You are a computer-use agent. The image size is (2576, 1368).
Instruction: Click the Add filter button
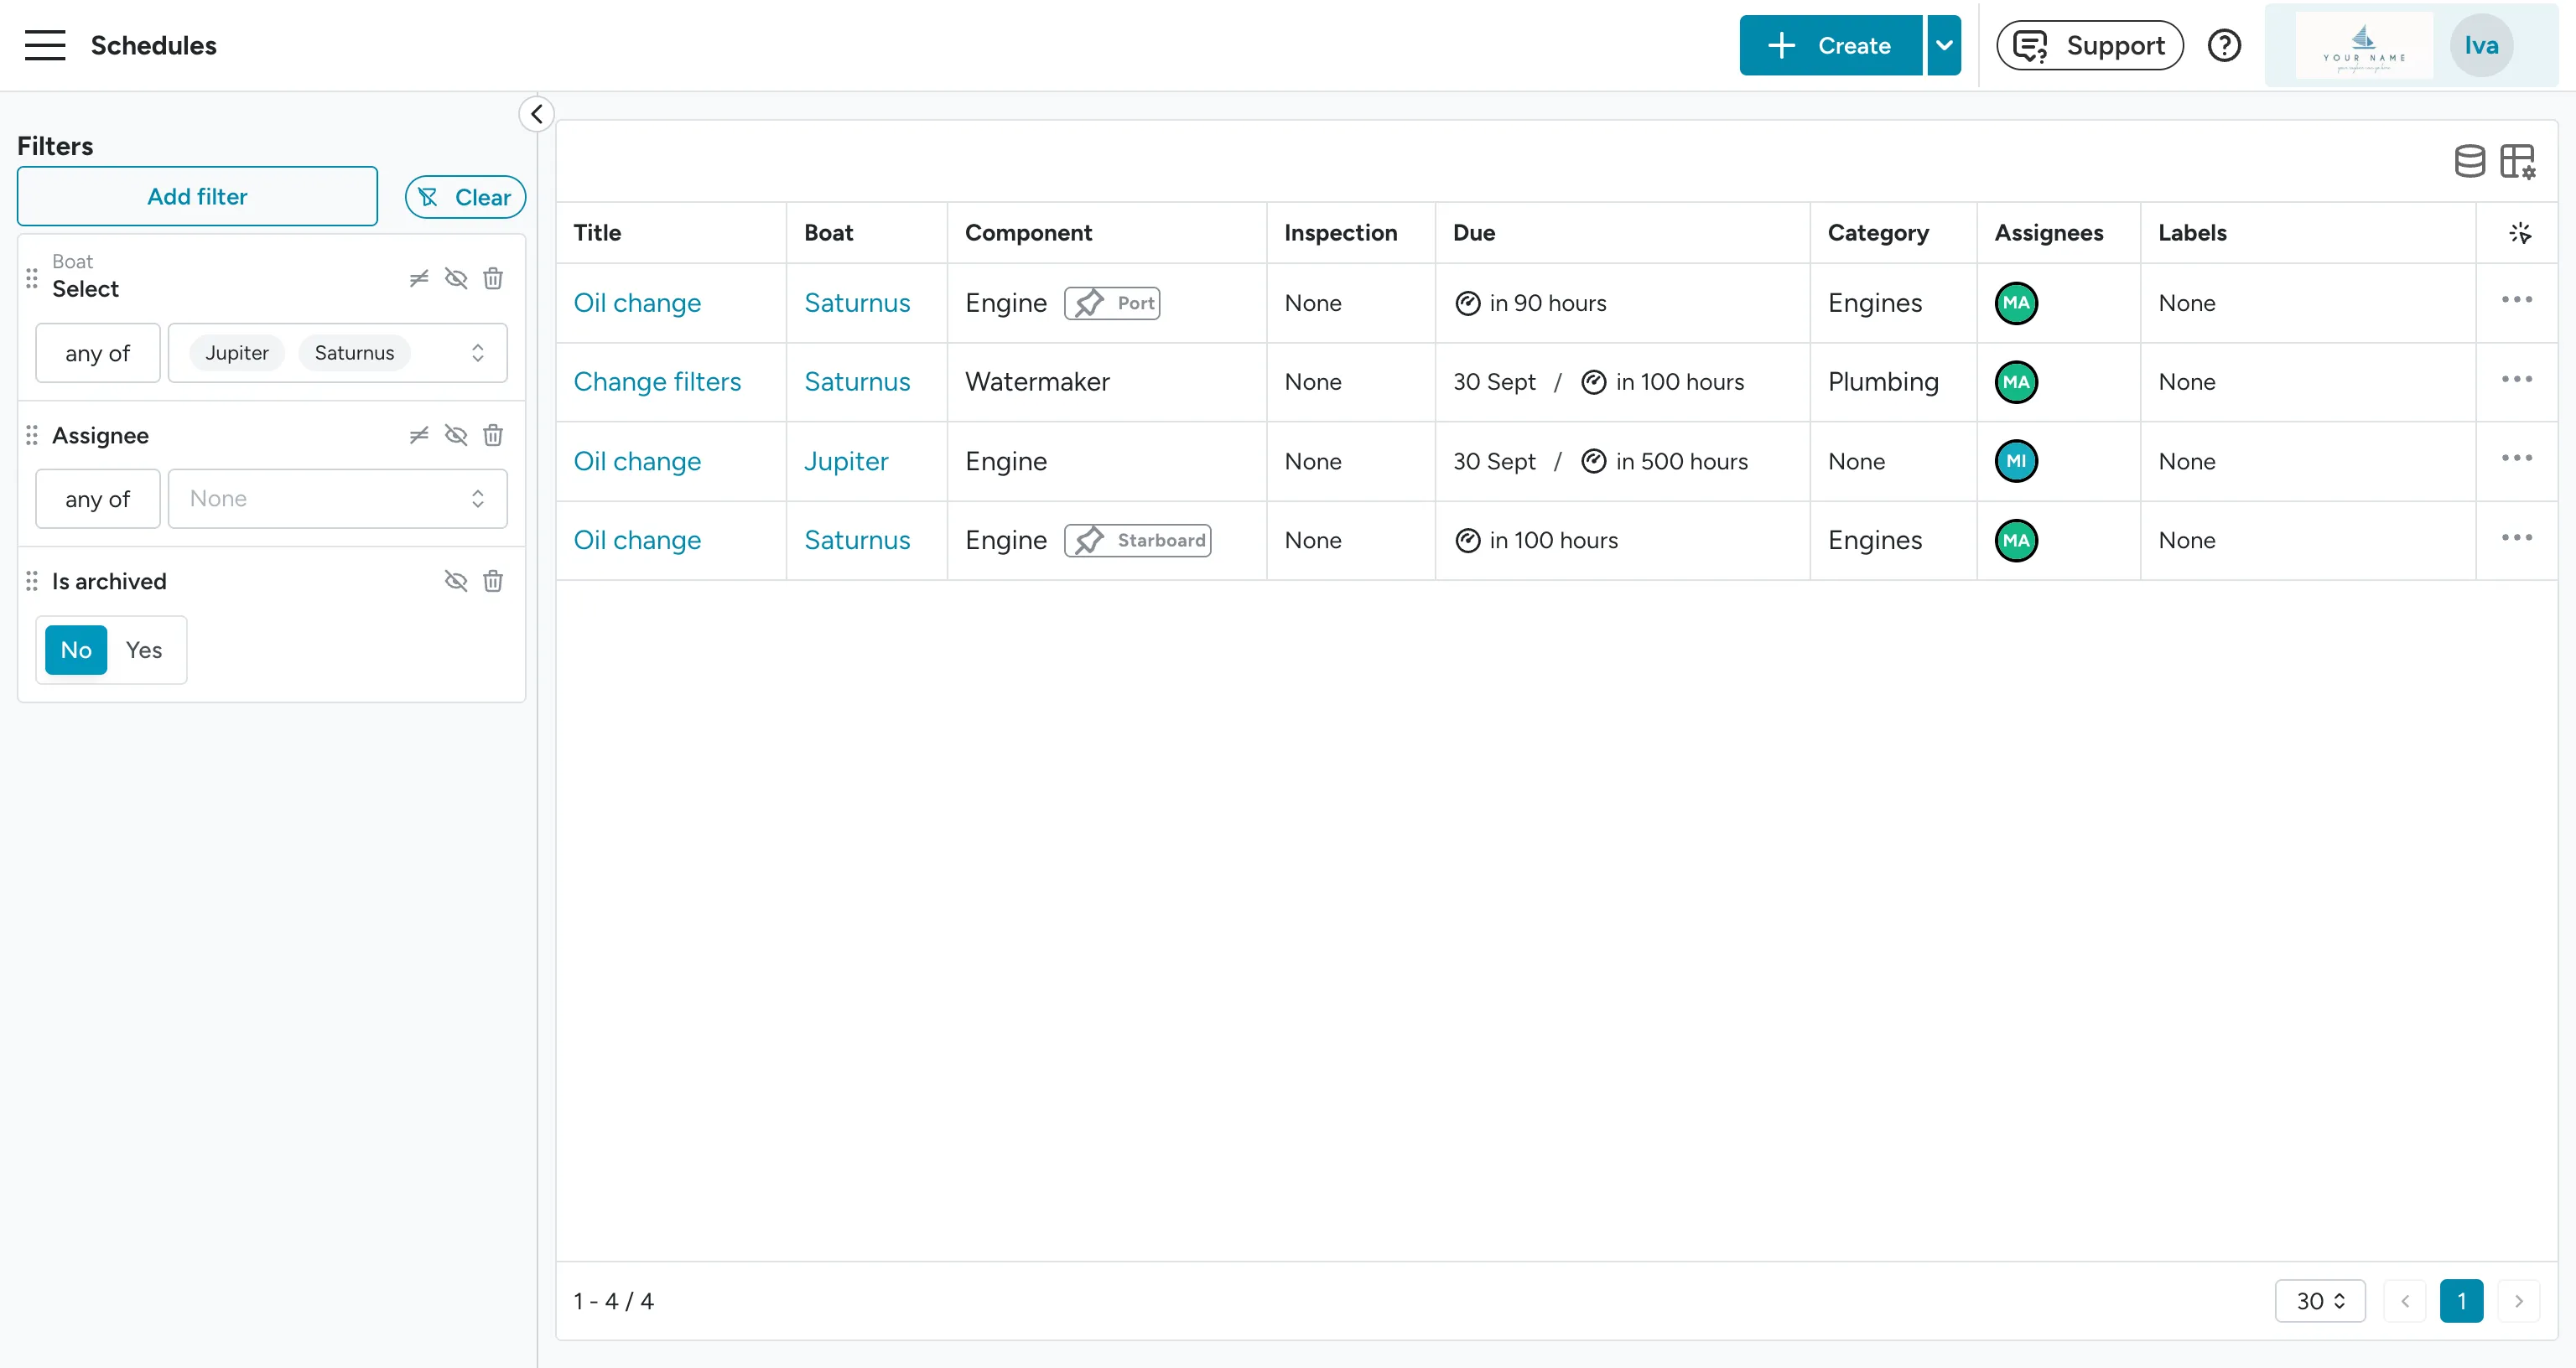point(197,196)
